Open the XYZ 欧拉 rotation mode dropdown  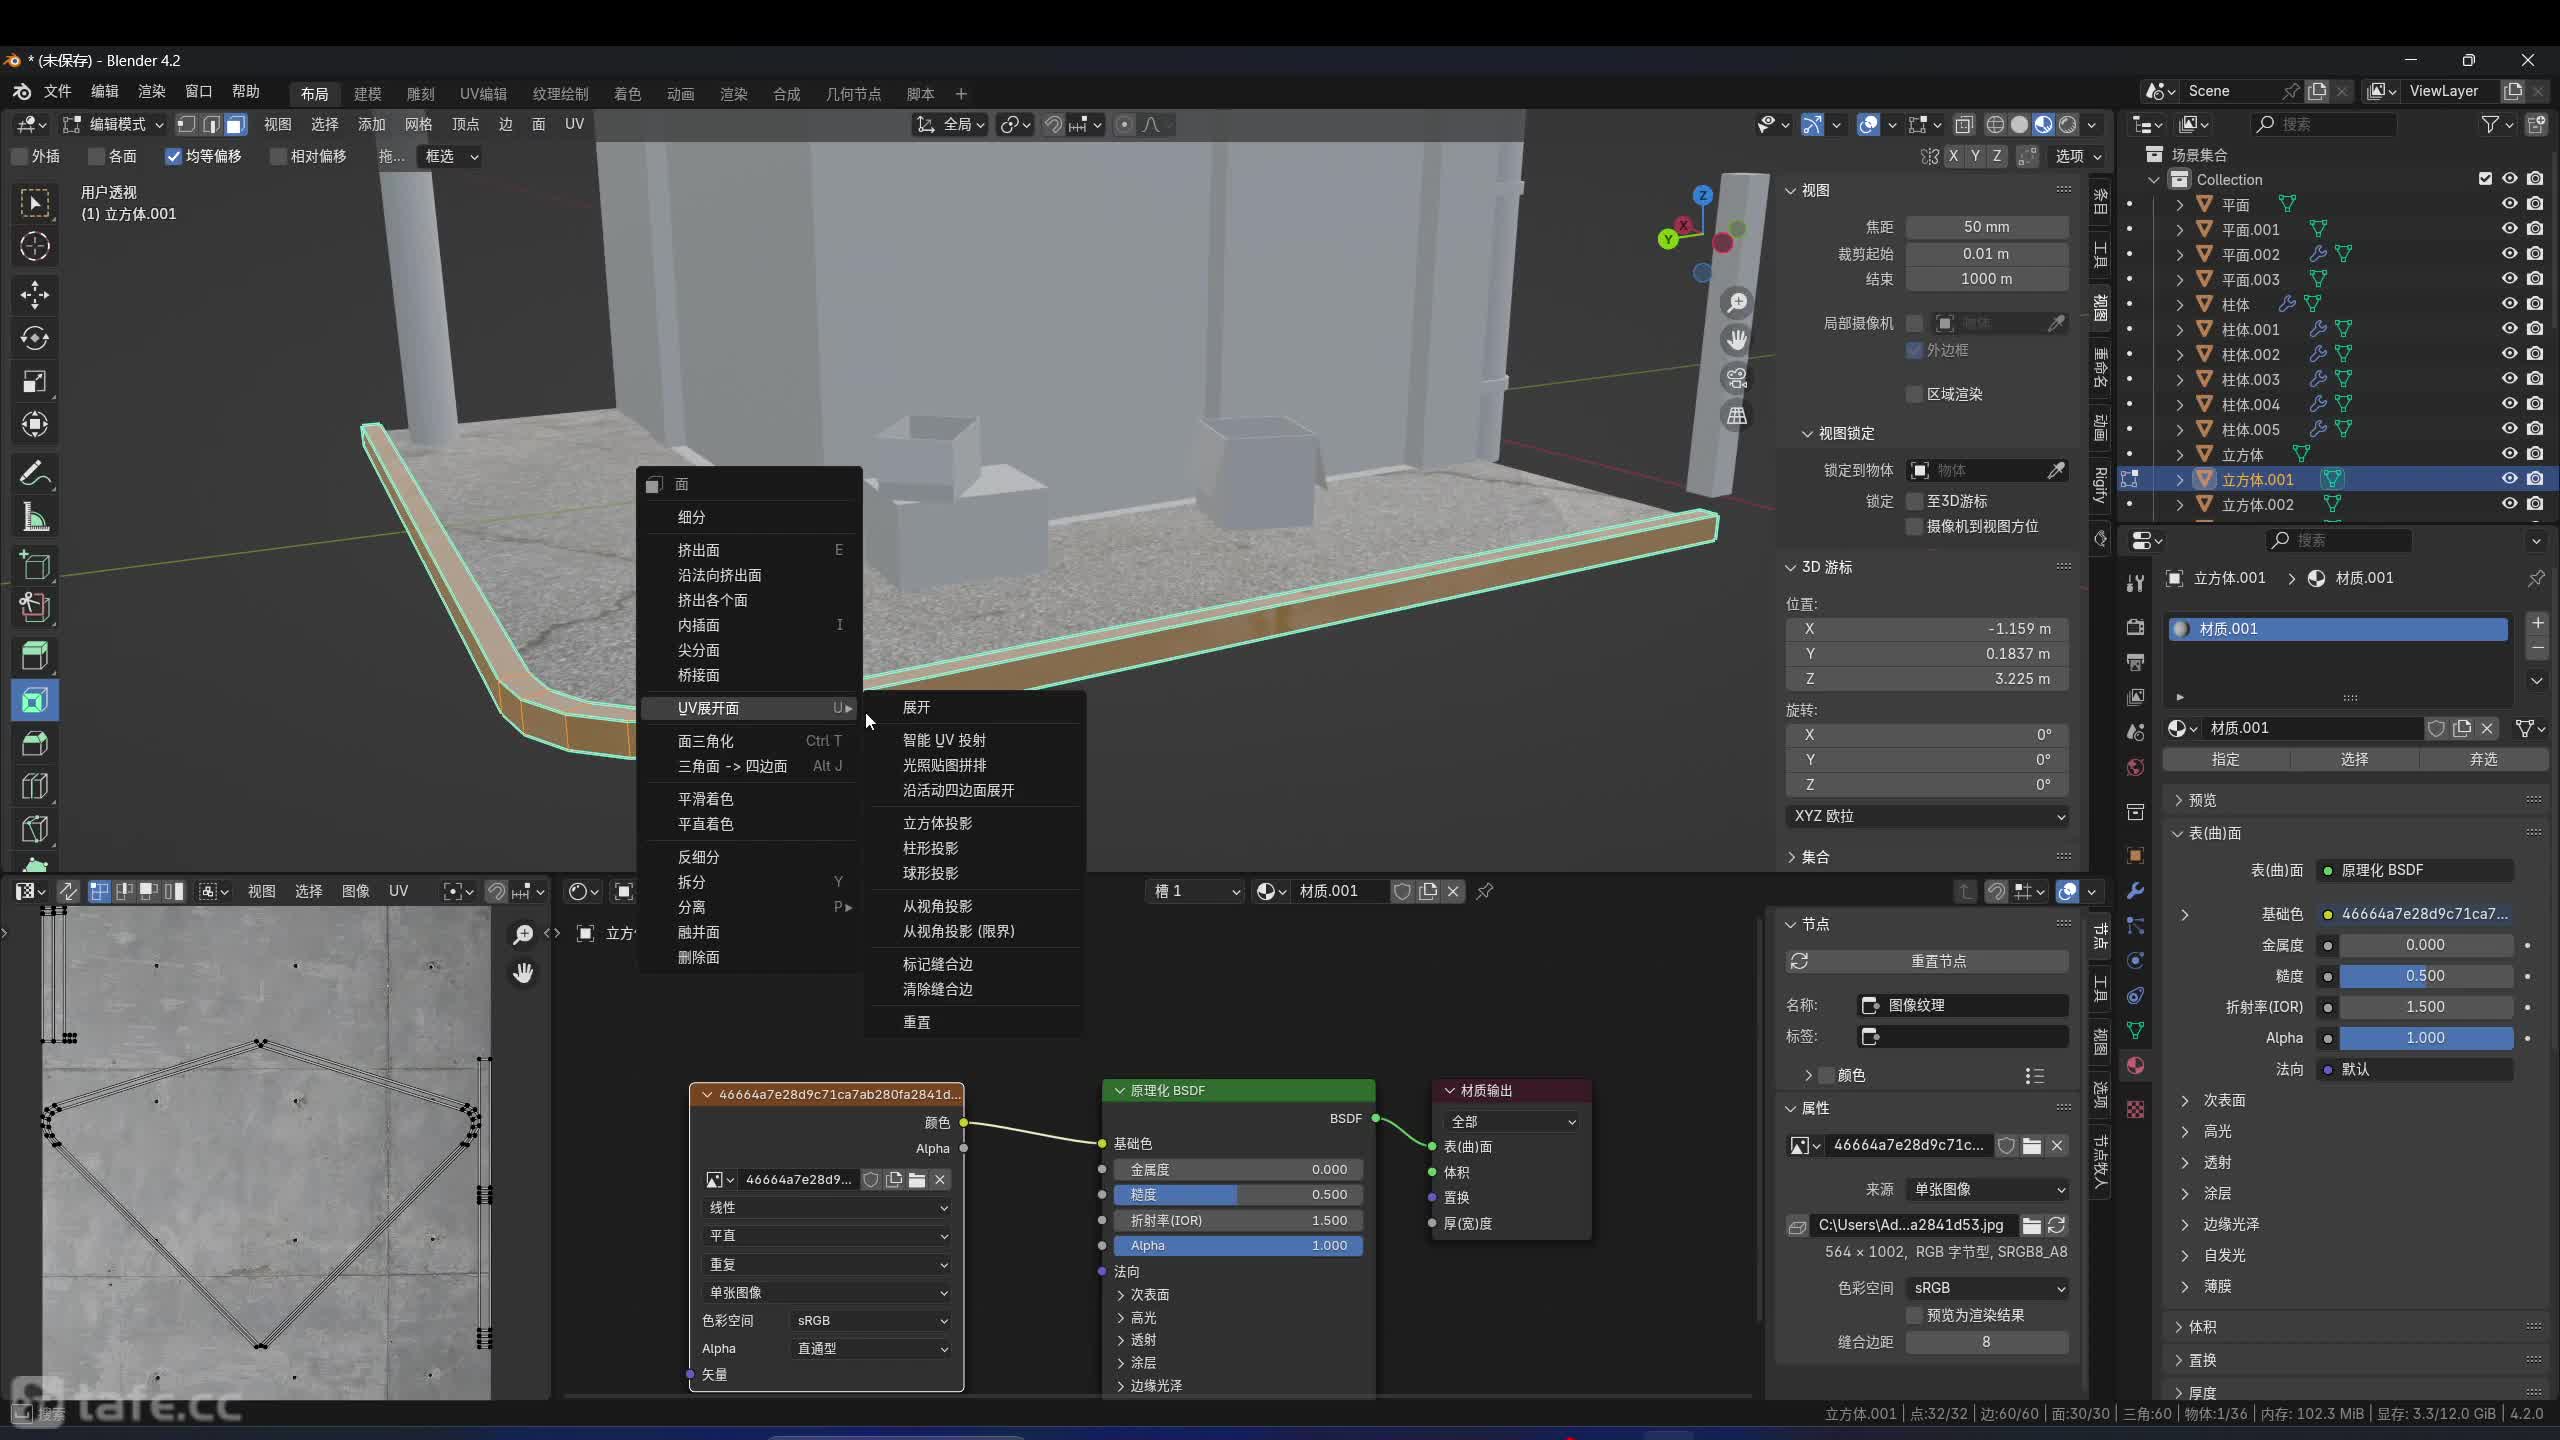(1927, 816)
